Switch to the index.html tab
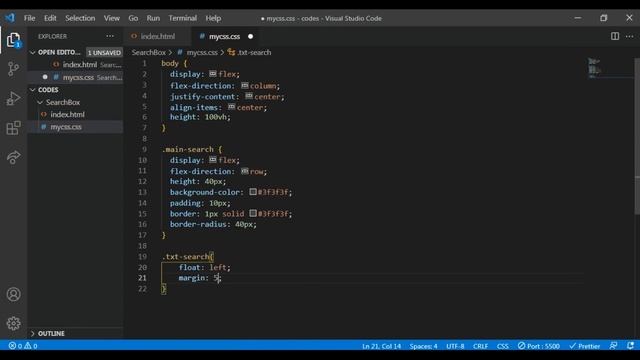640x360 pixels. [x=157, y=36]
